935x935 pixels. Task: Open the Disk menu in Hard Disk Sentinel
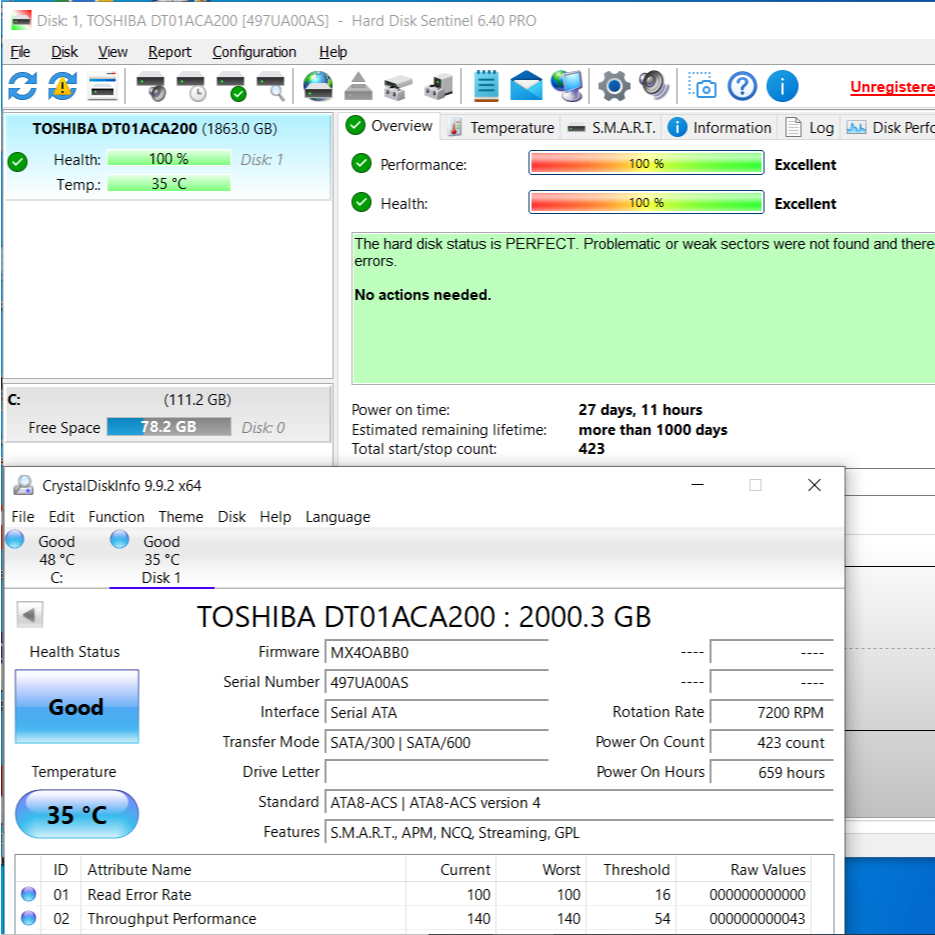pyautogui.click(x=64, y=52)
